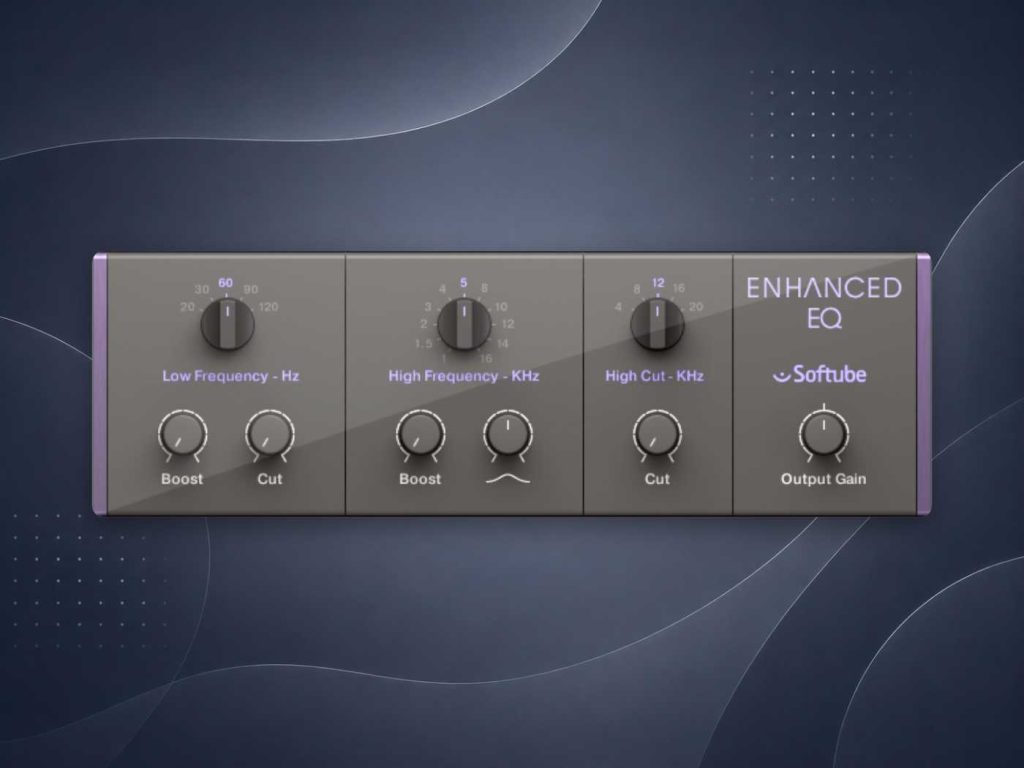Select highlighted 12 kHz High Cut value
Viewport: 1024px width, 768px height.
(x=658, y=283)
